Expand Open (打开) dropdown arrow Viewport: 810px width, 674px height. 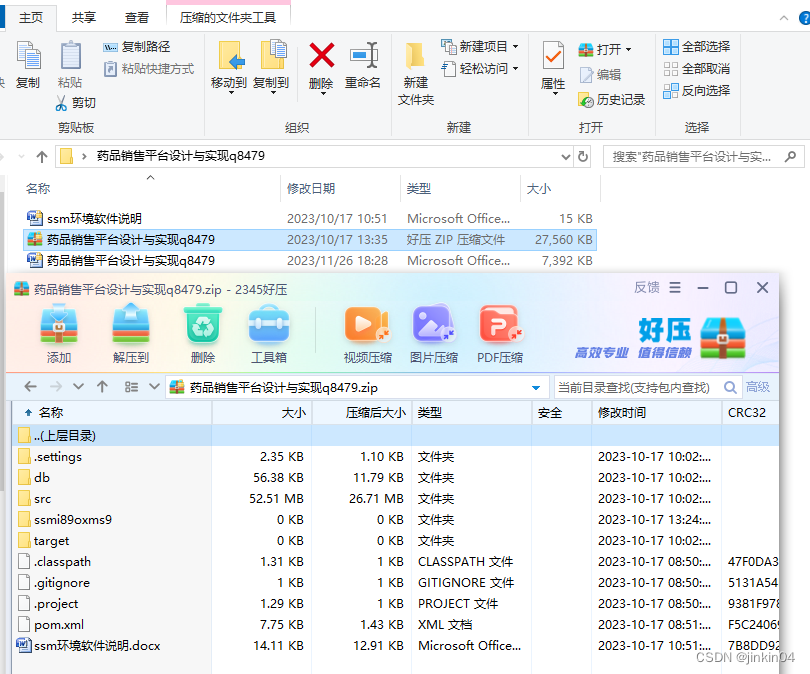click(x=629, y=50)
